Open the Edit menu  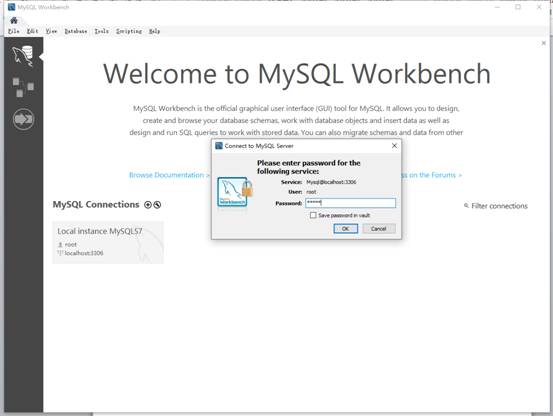[32, 31]
